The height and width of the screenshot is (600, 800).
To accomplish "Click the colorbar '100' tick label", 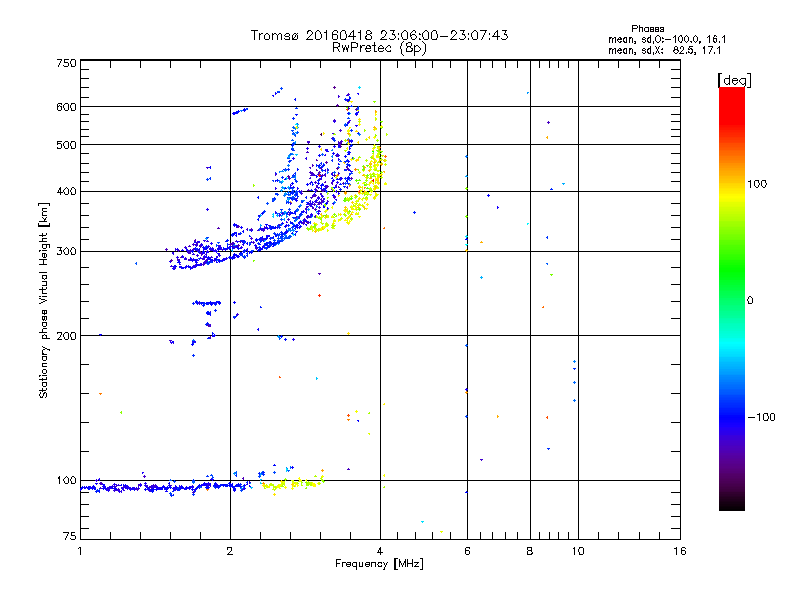I will tap(757, 184).
